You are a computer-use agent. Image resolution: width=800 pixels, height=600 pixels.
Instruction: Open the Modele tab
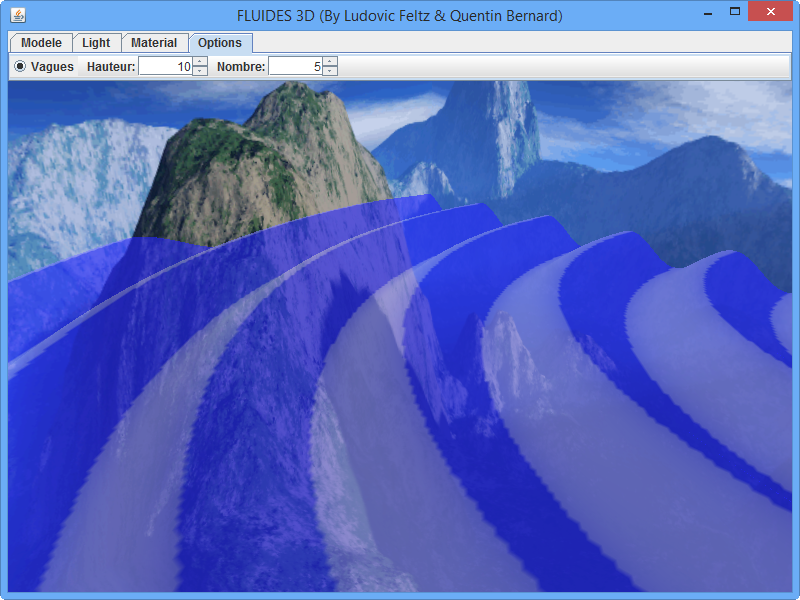point(41,43)
